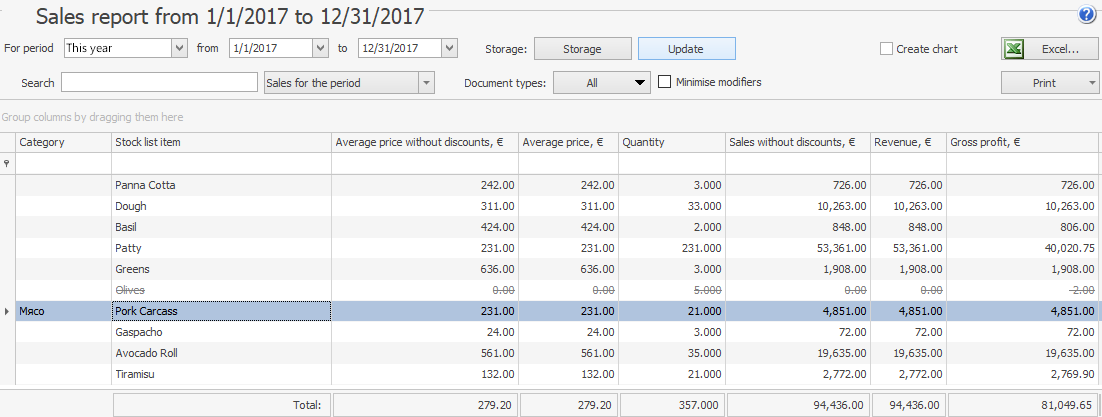Expand the from date picker arrow
1102x417 pixels.
coord(320,48)
